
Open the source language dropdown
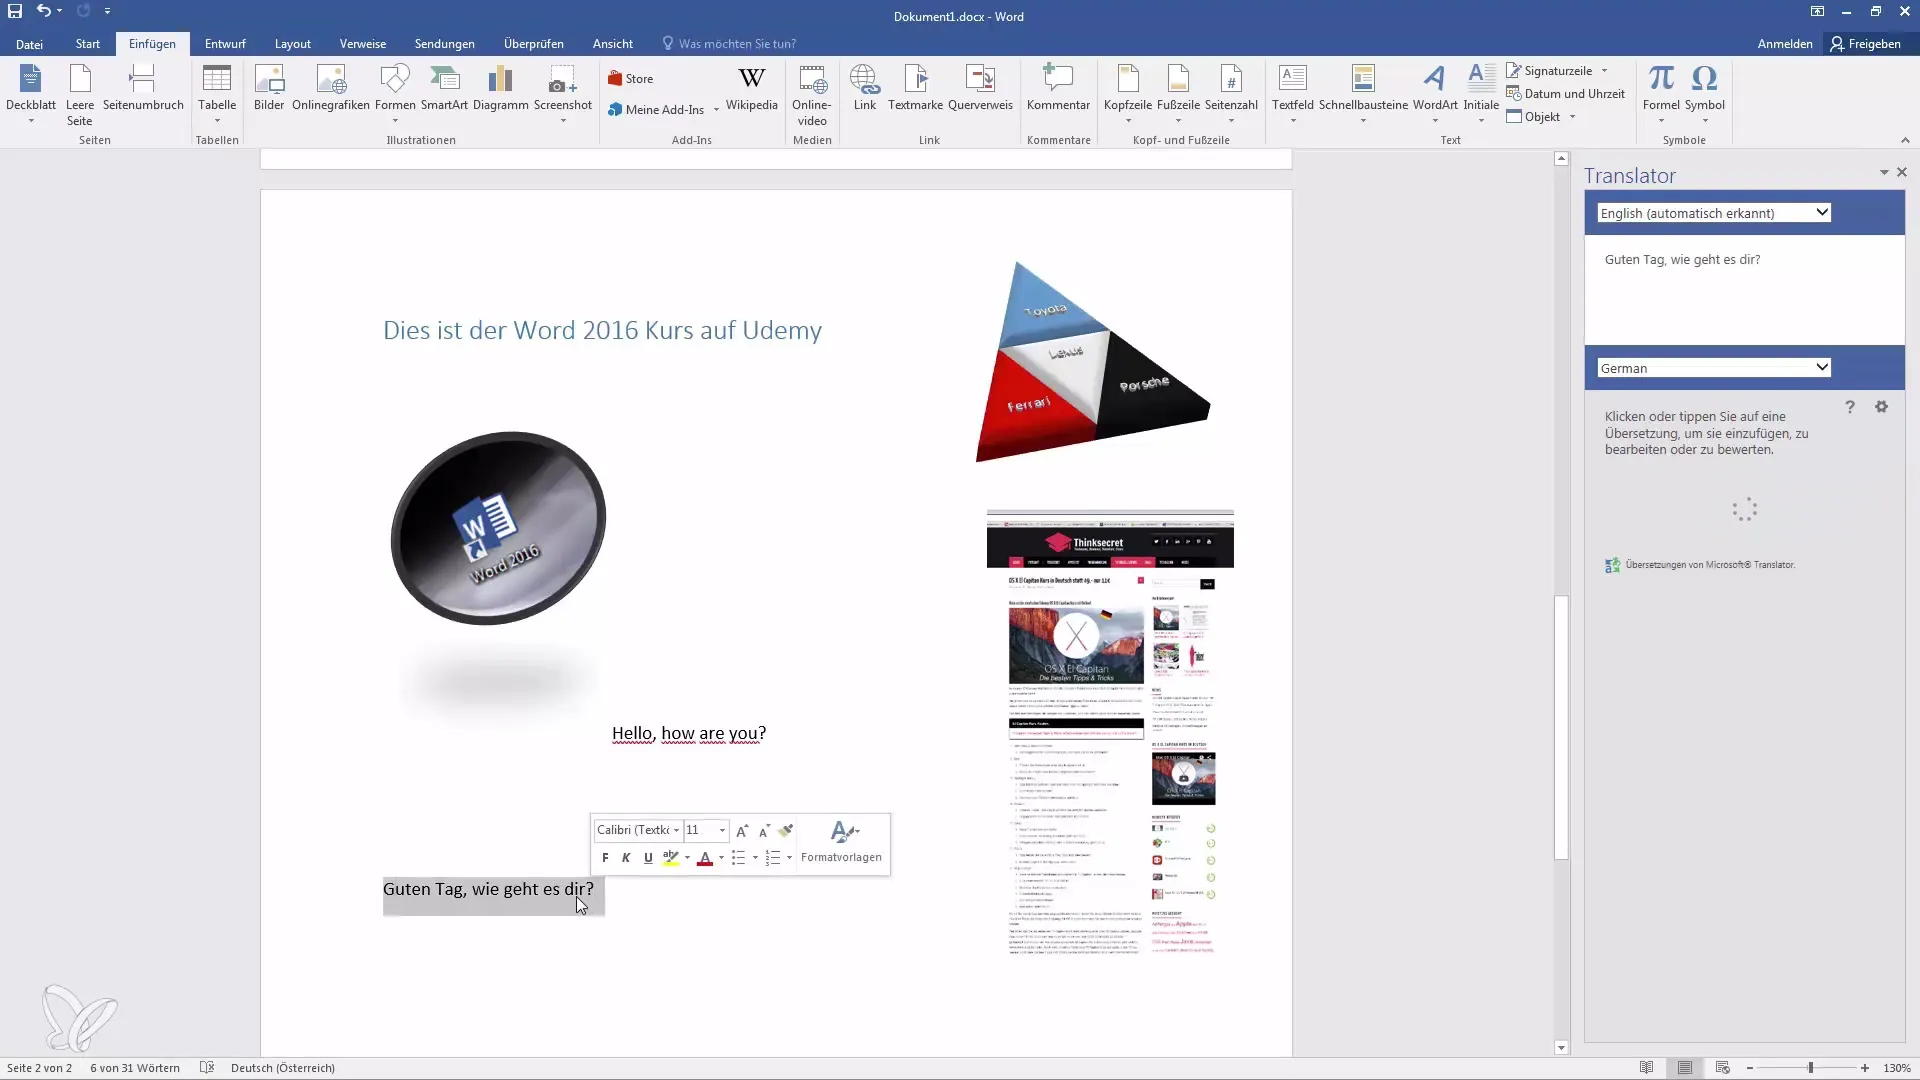coord(1714,213)
